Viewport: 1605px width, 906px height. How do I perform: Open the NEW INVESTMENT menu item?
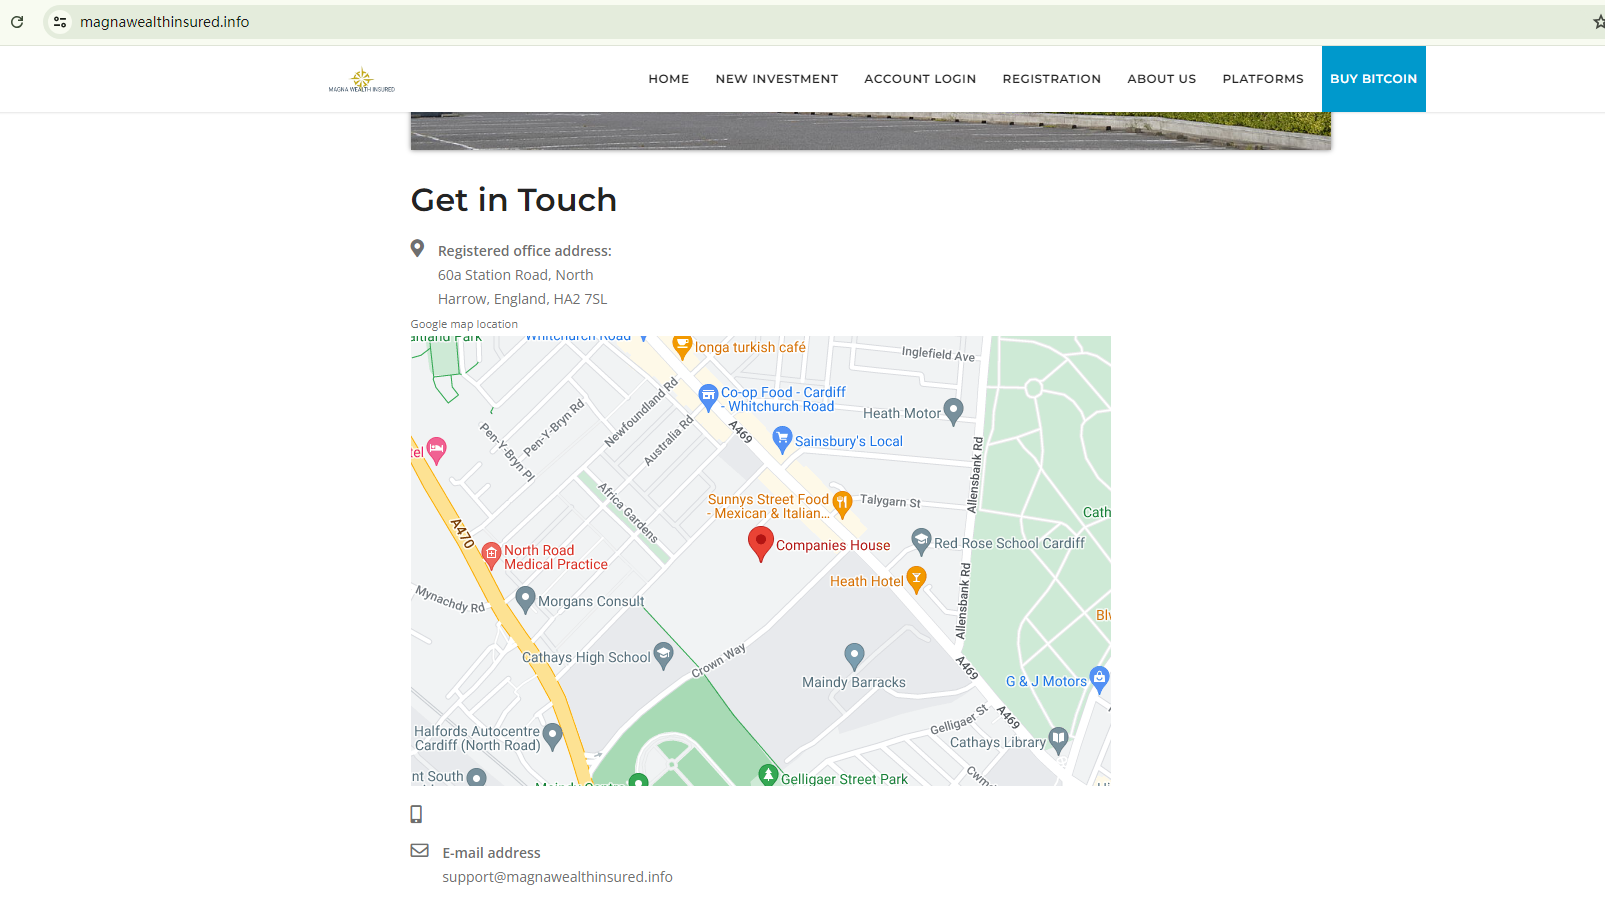point(777,79)
